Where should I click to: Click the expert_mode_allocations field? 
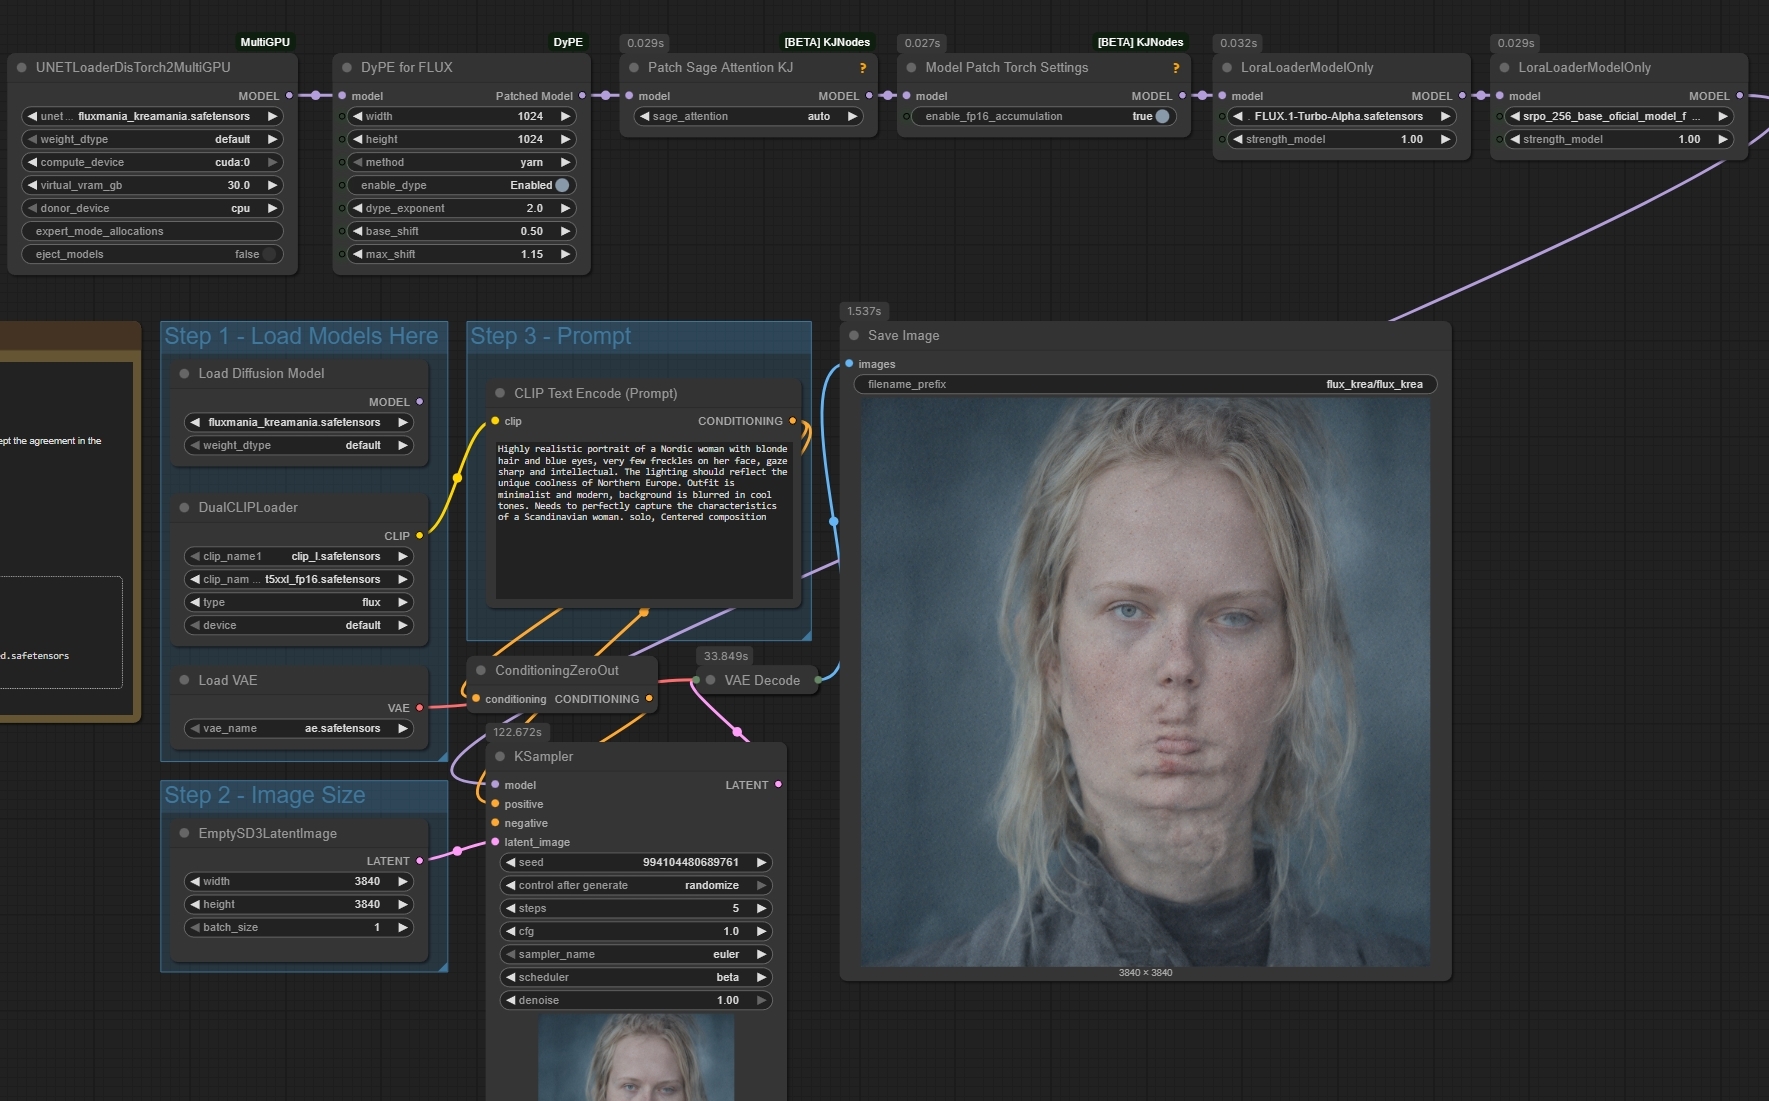[x=152, y=232]
